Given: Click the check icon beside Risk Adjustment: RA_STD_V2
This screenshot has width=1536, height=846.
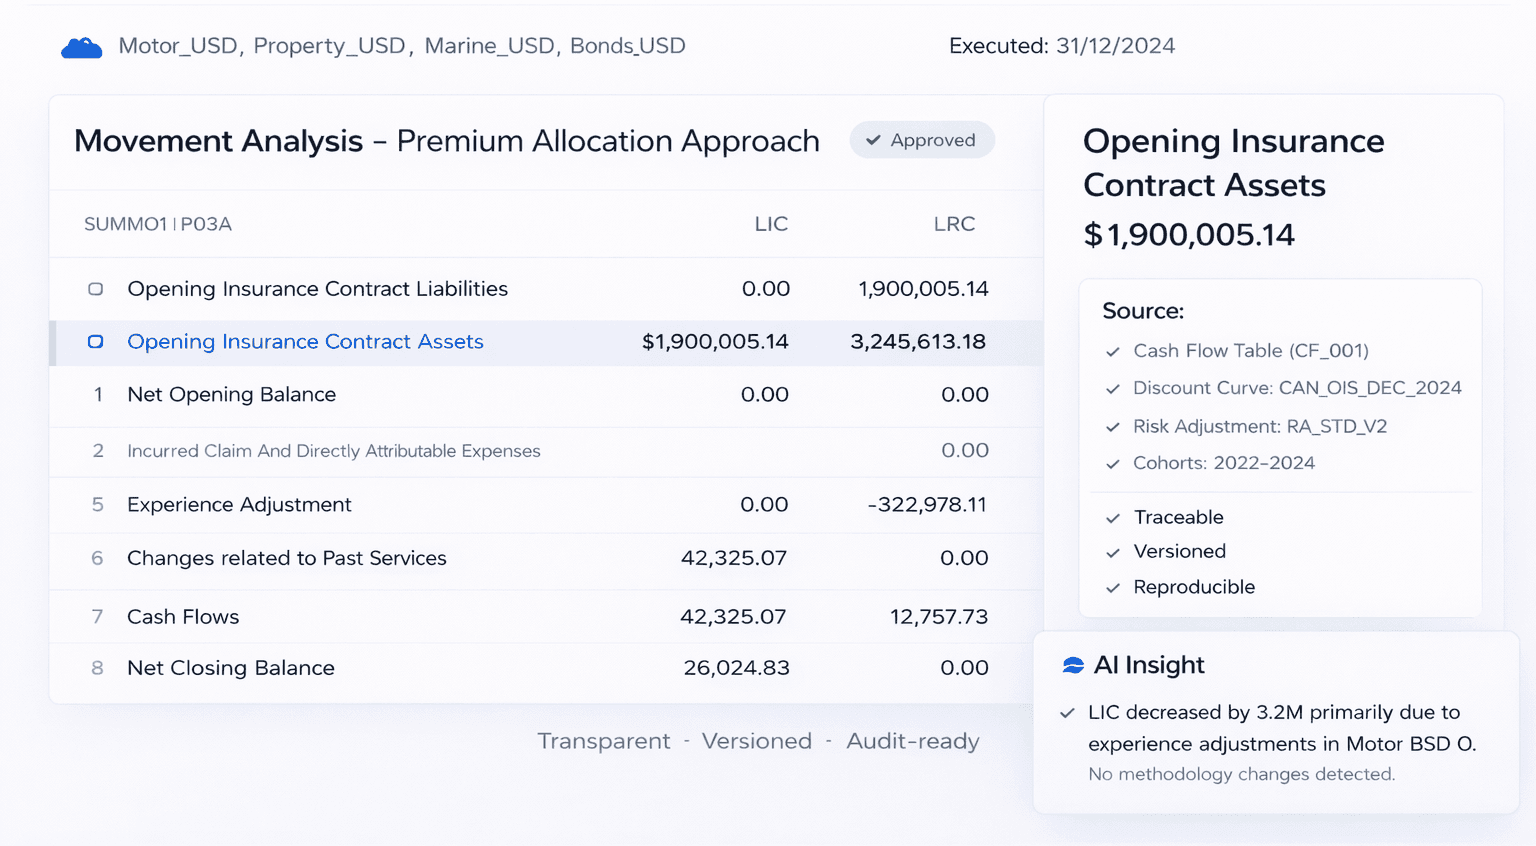Looking at the screenshot, I should [1113, 426].
